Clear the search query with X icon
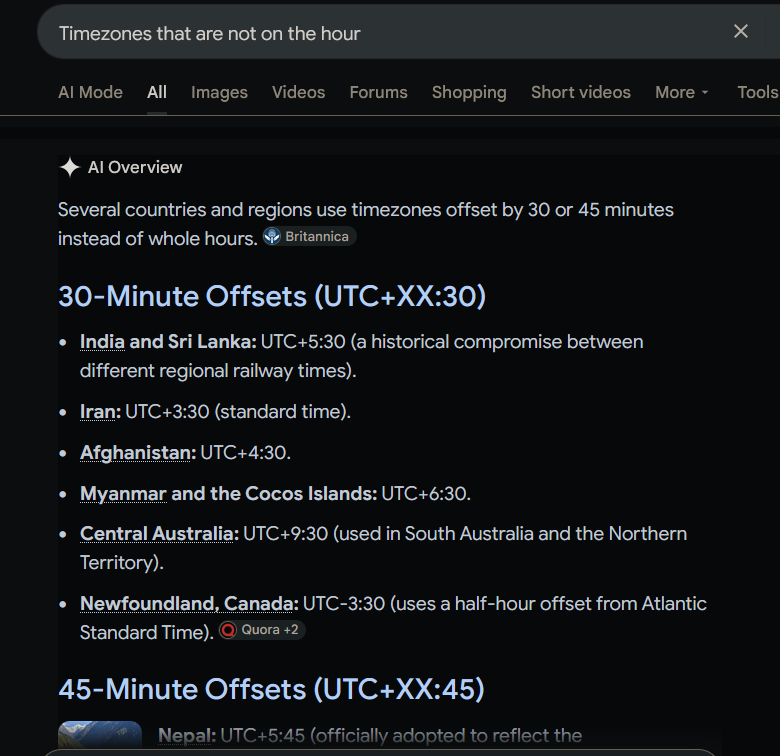 click(741, 32)
